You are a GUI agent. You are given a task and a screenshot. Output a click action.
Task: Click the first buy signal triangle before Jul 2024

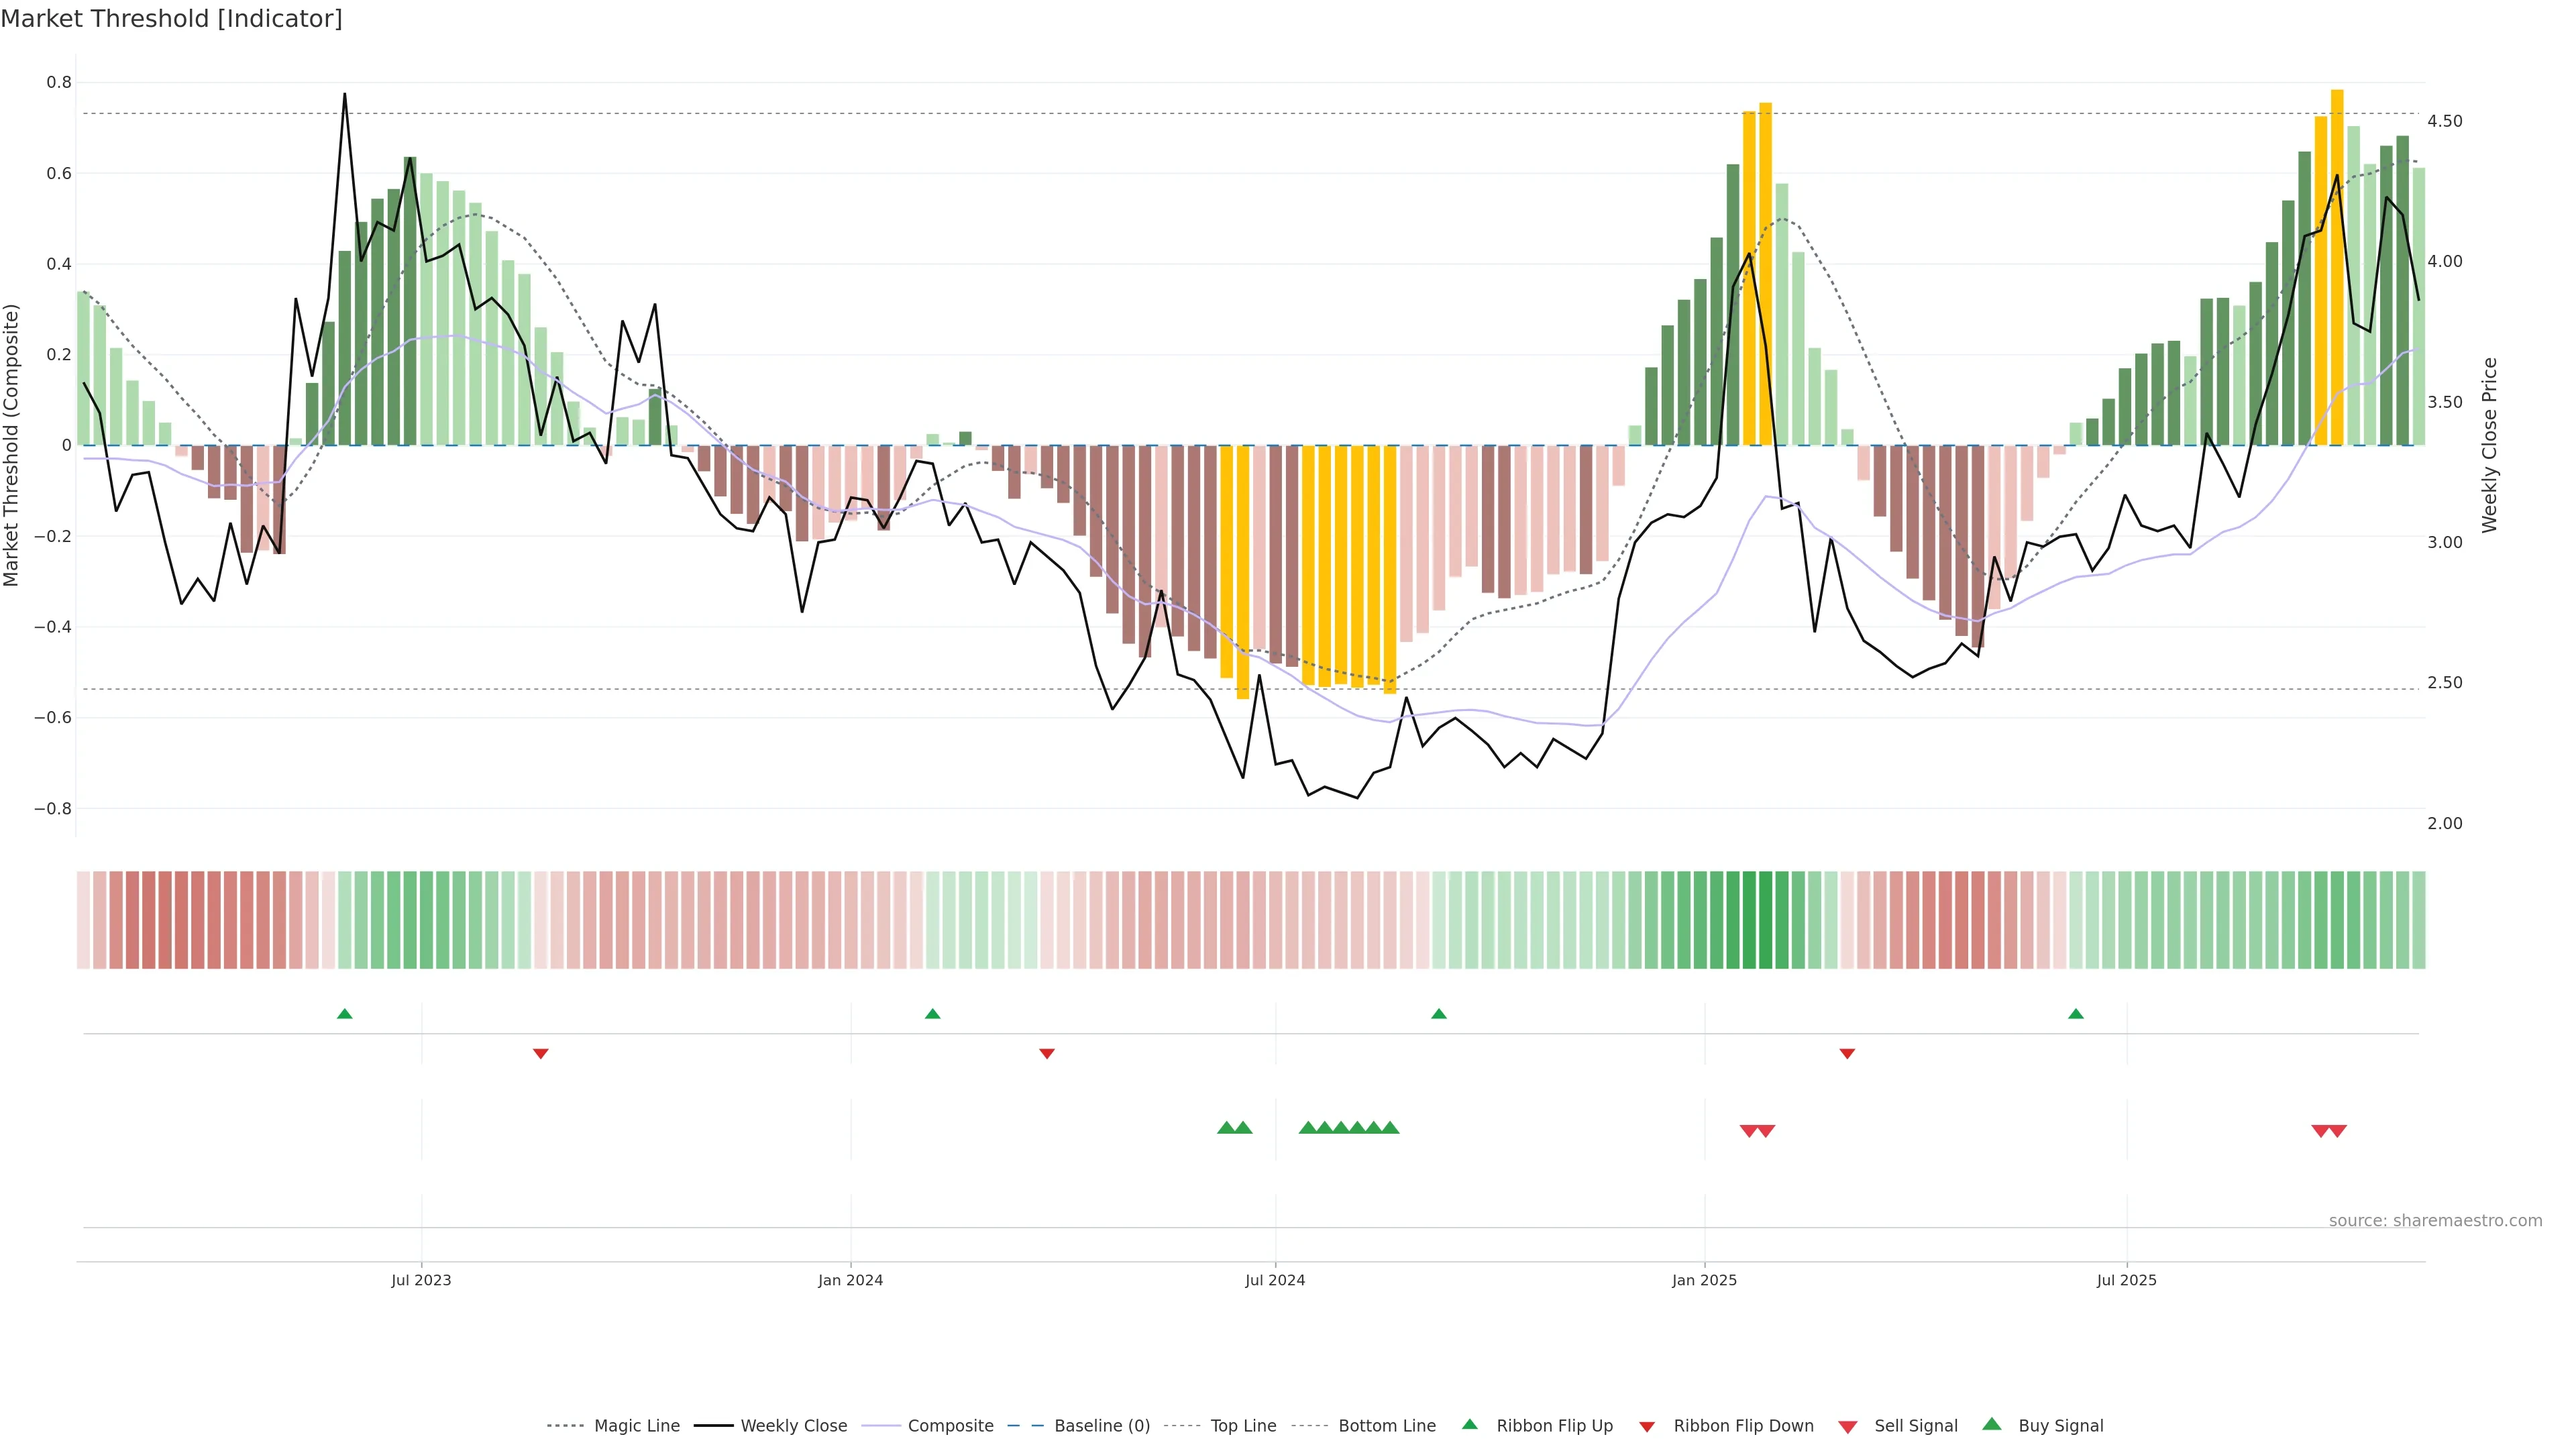tap(1226, 1128)
